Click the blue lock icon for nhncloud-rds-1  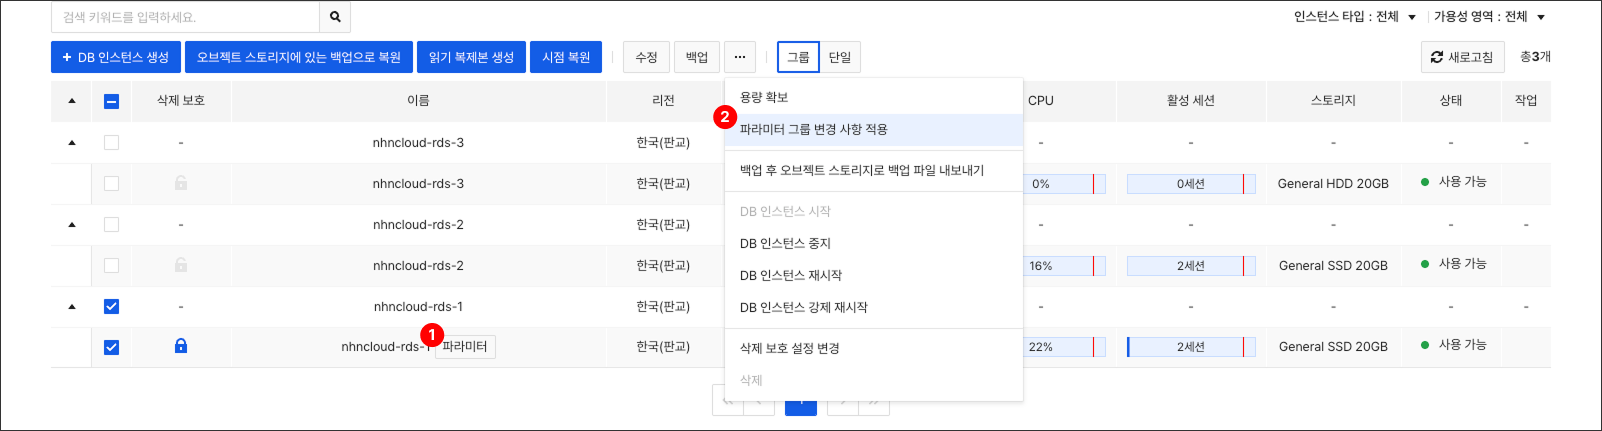[x=181, y=346]
